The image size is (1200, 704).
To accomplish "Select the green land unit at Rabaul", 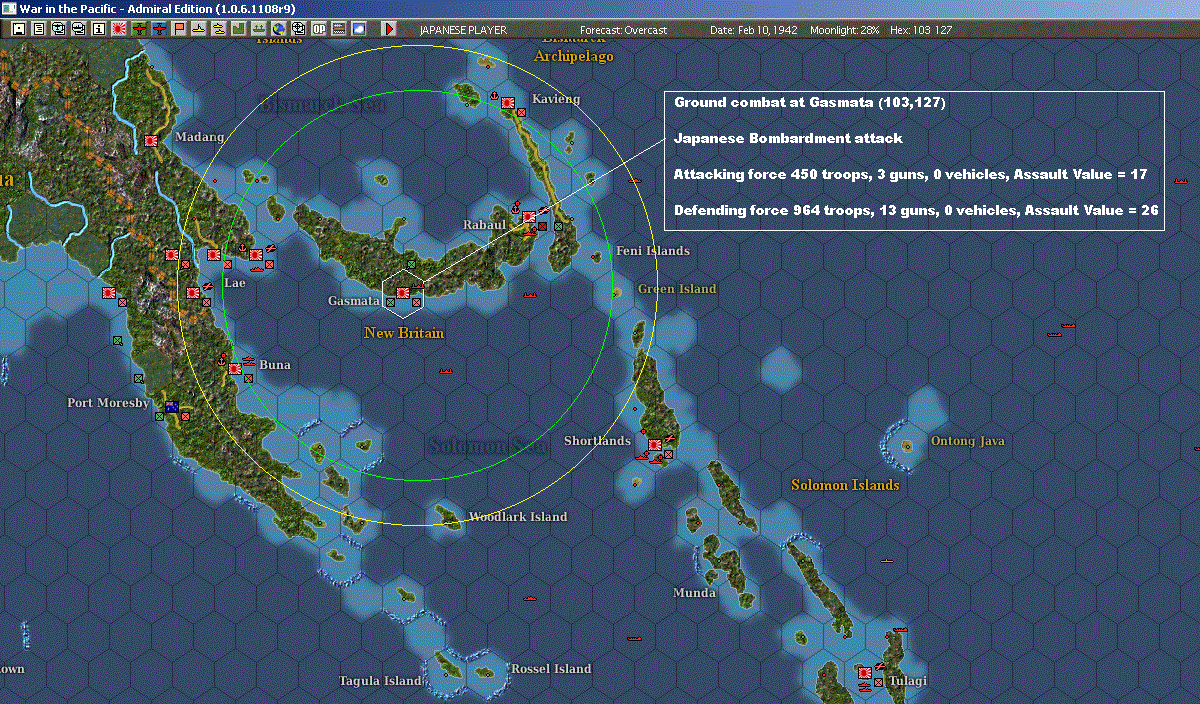I will pos(558,227).
